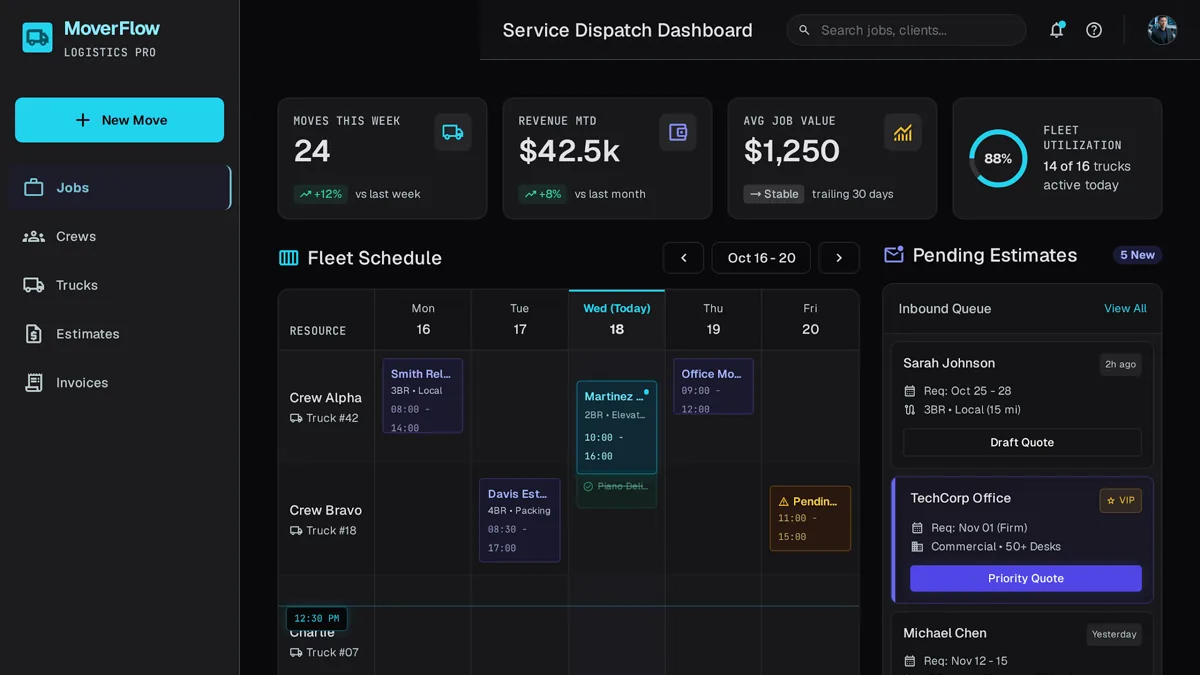Click the VIP badge on TechCorp Office
The width and height of the screenshot is (1200, 675).
pyautogui.click(x=1121, y=500)
